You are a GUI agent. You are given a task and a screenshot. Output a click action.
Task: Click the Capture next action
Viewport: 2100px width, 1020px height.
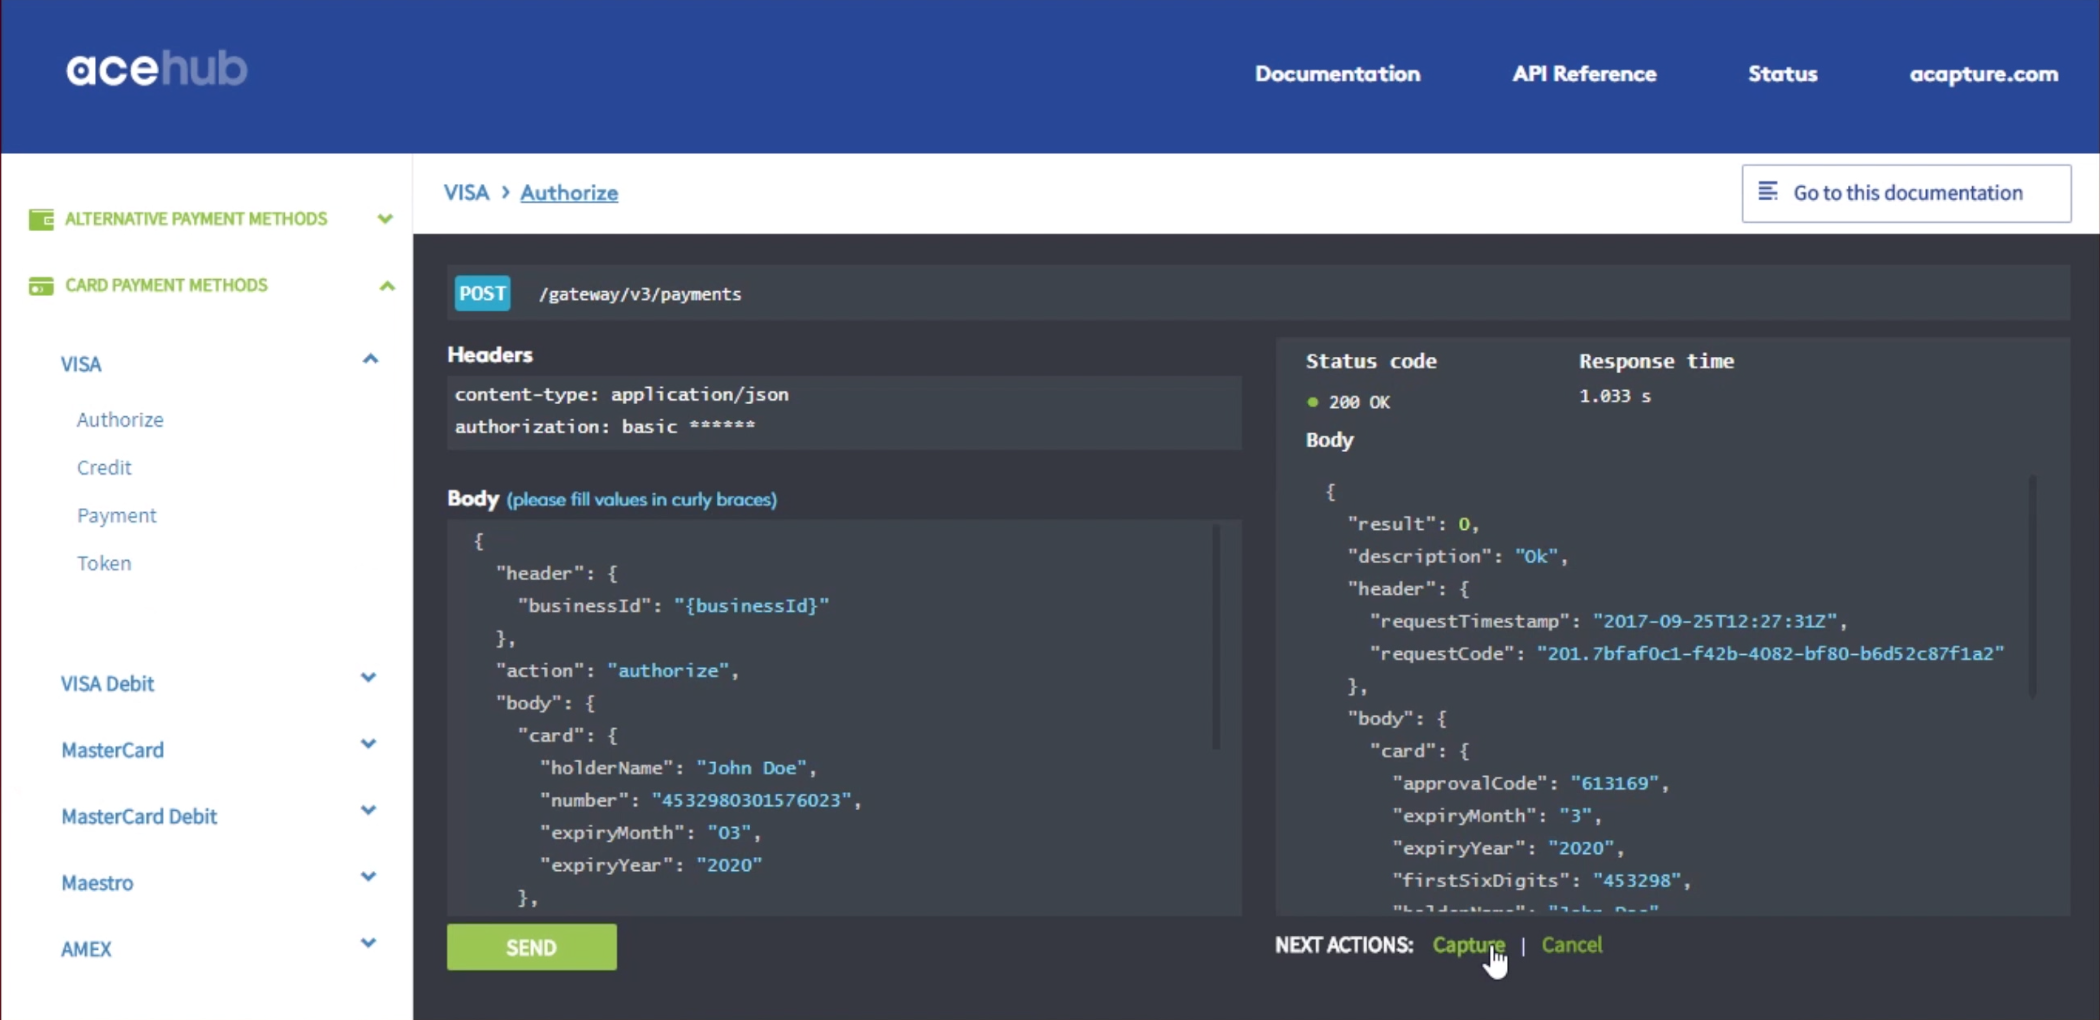tap(1468, 945)
